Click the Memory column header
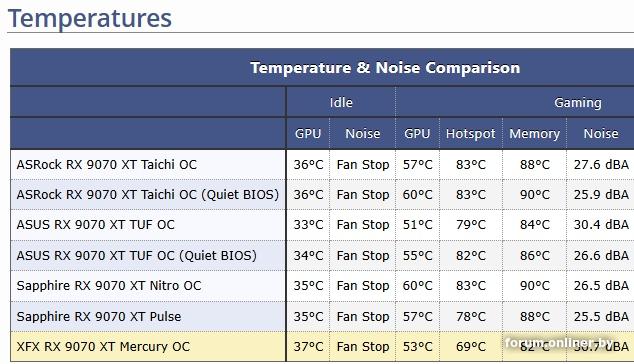The width and height of the screenshot is (634, 364). coord(535,133)
